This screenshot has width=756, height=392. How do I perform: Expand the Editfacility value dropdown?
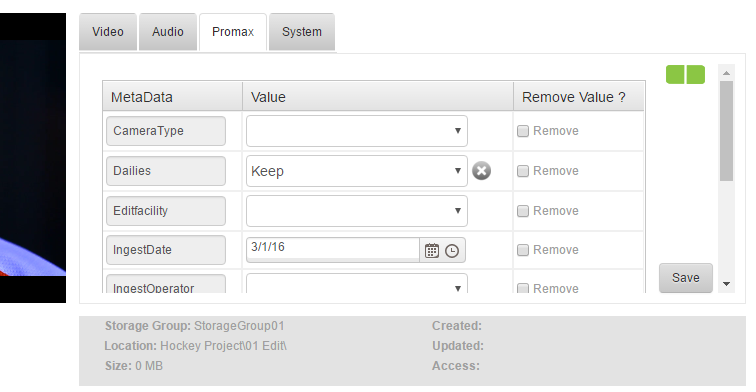pyautogui.click(x=357, y=211)
